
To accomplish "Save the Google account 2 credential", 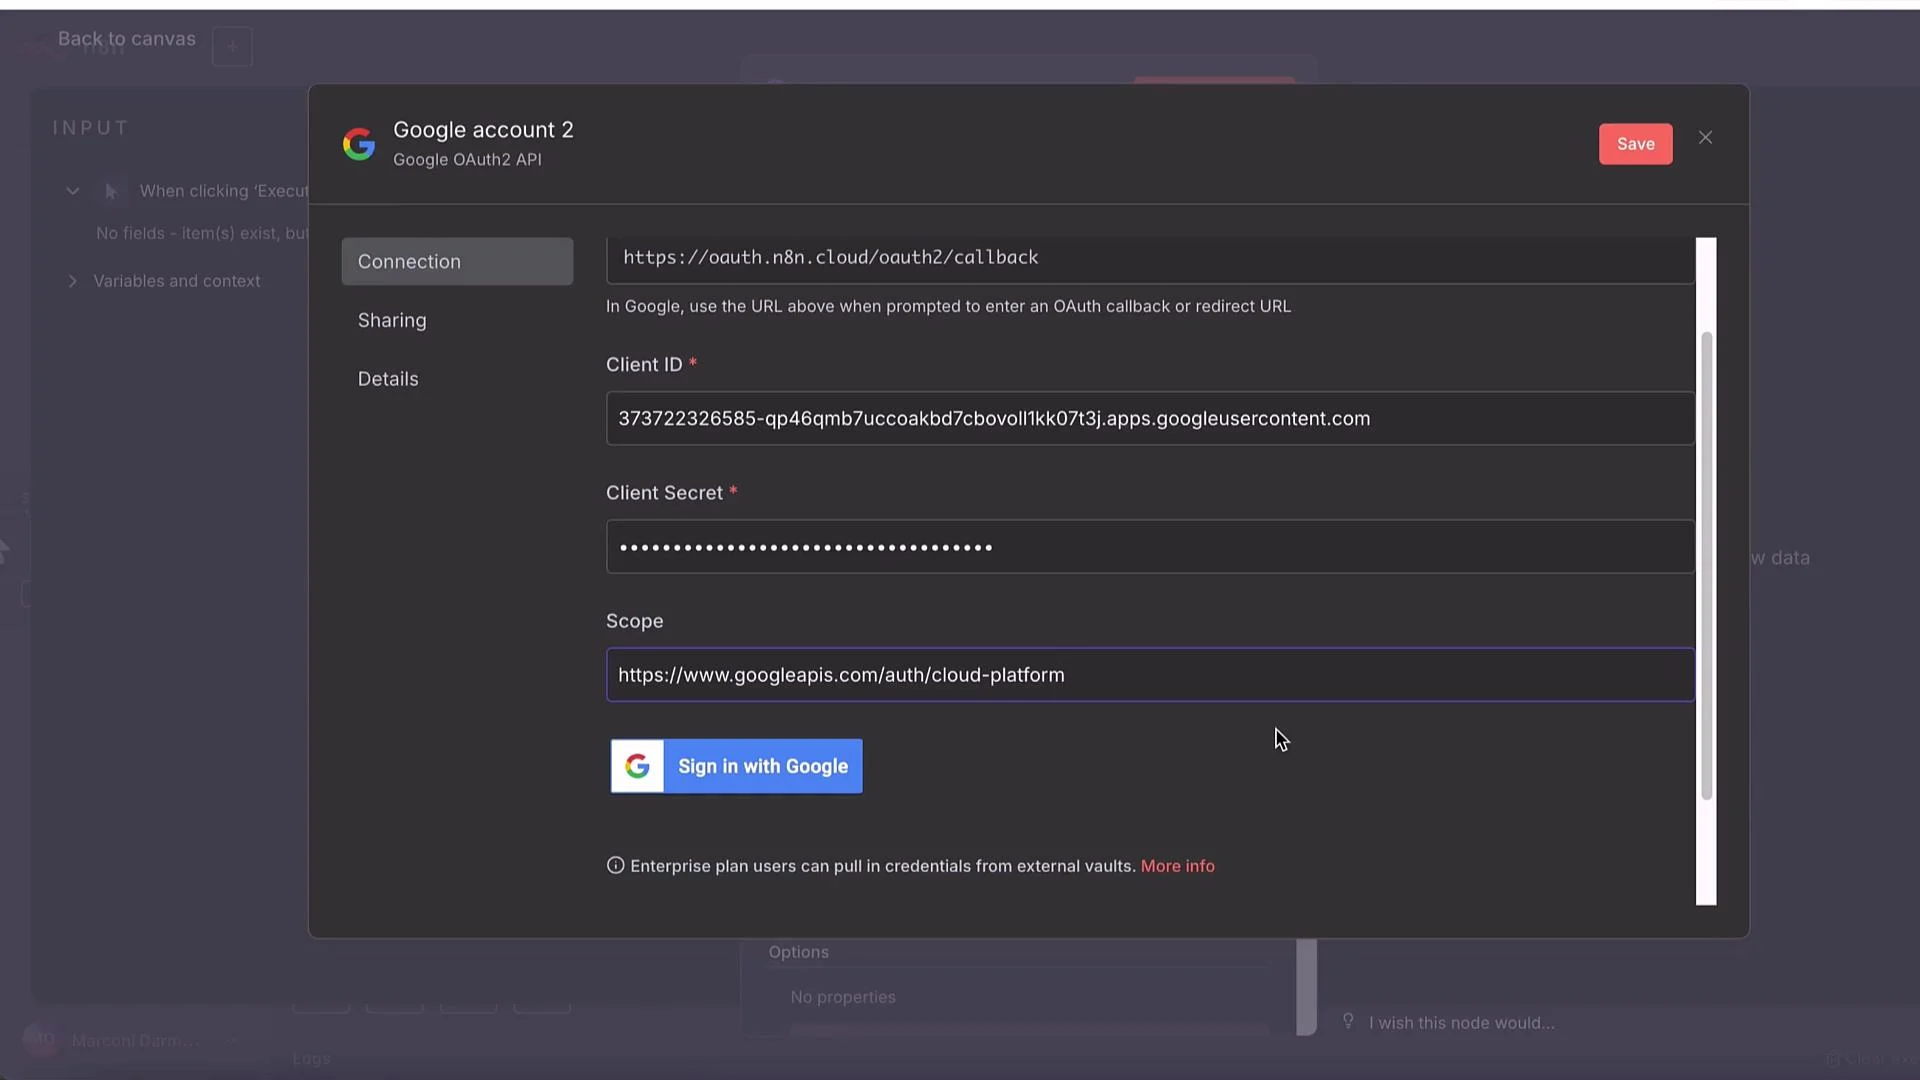I will click(1635, 144).
